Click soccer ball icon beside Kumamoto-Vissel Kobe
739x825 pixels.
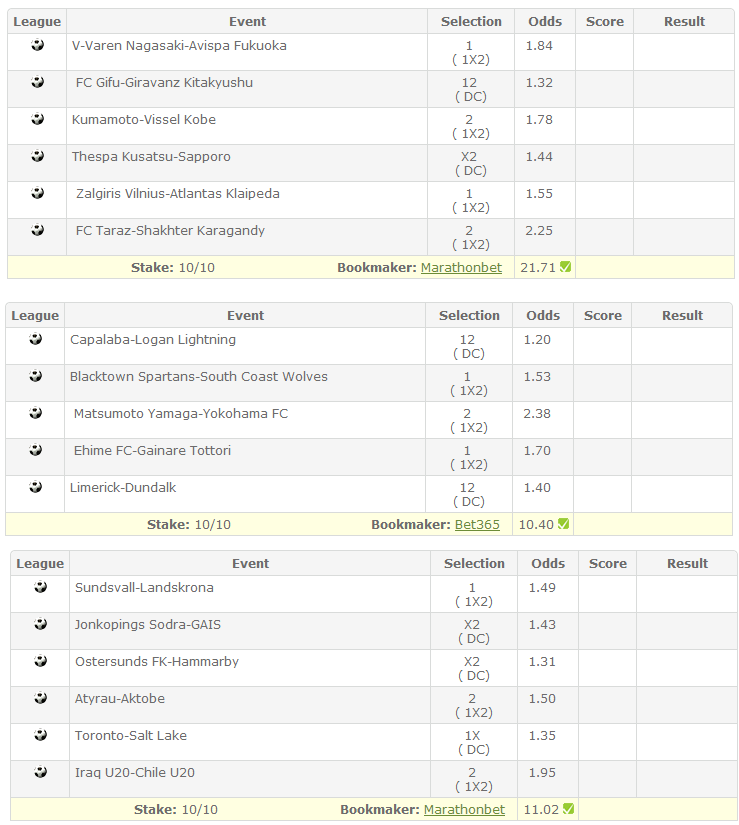click(x=37, y=119)
